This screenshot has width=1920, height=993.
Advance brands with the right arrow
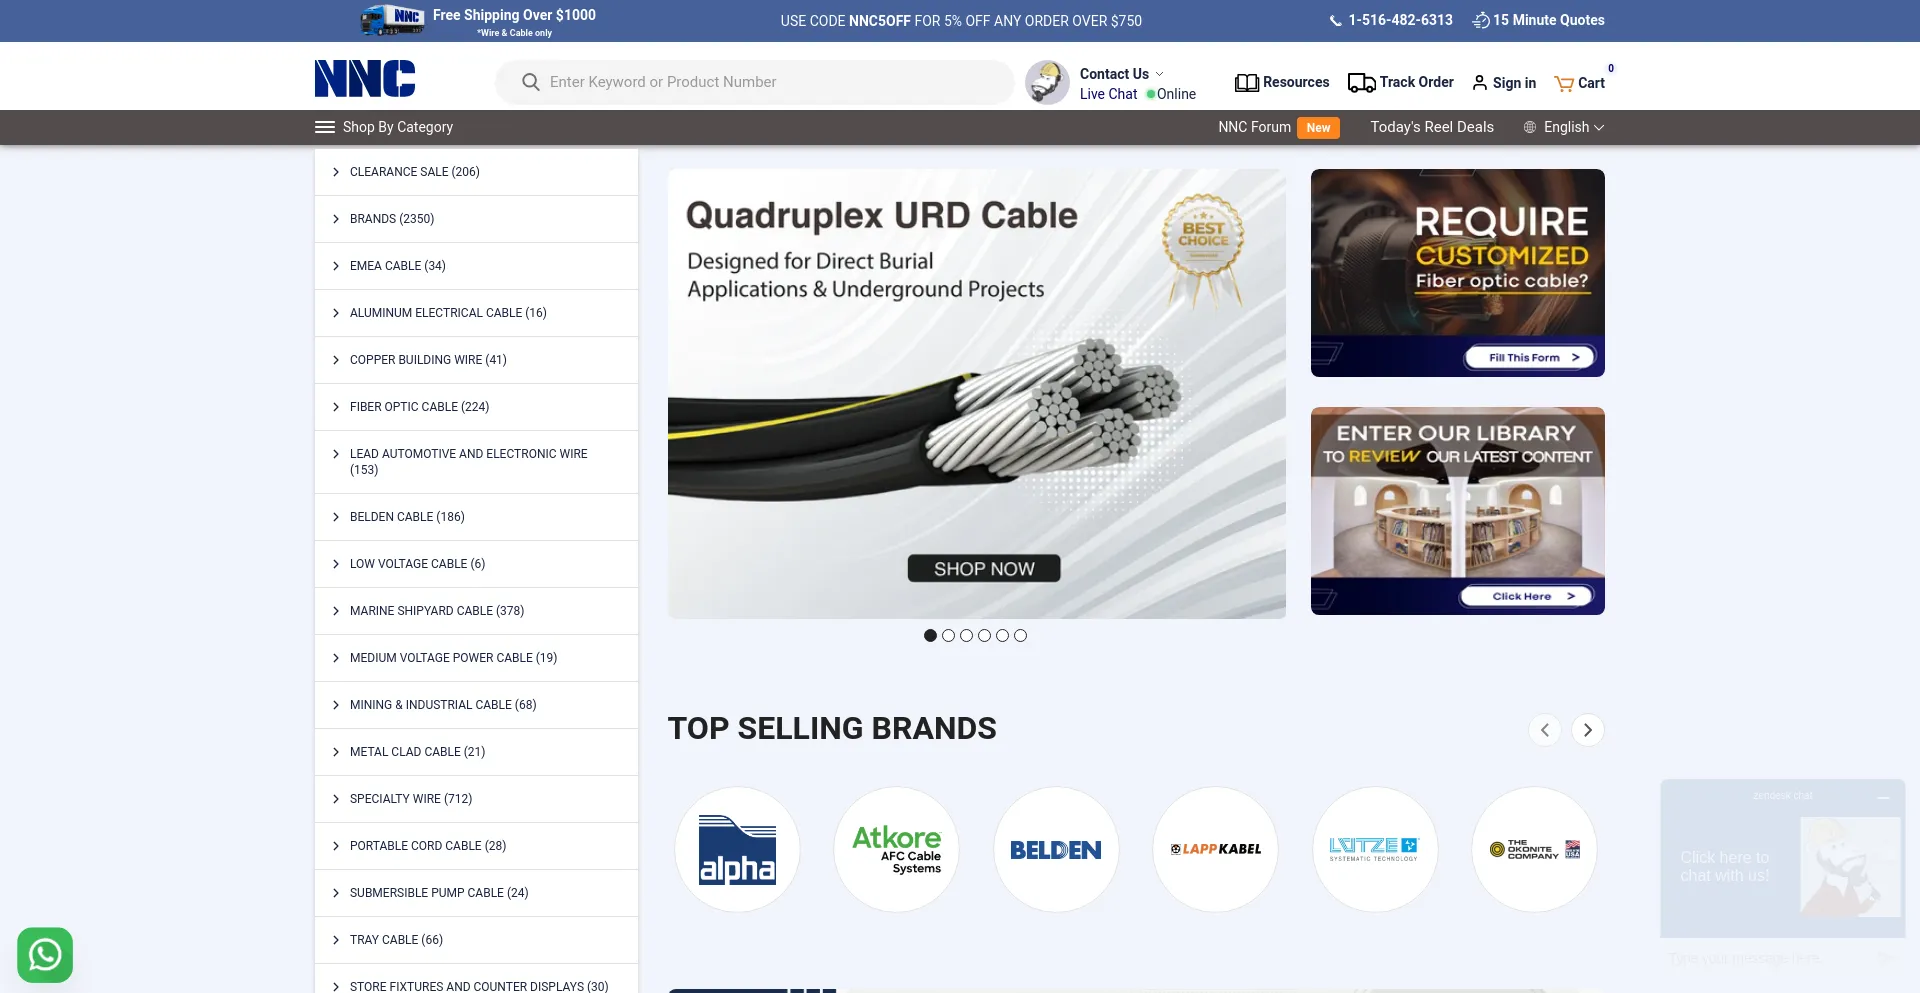1587,730
